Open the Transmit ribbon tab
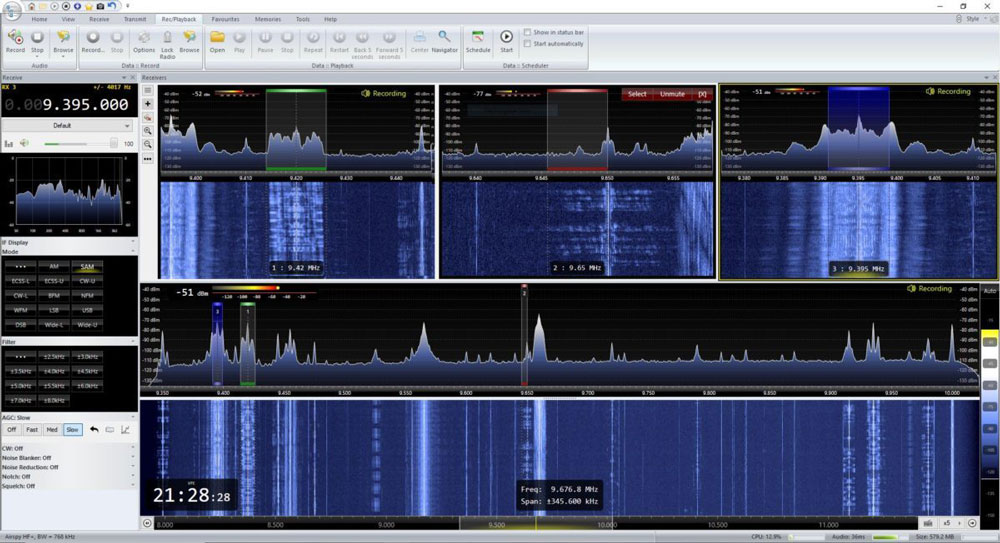The height and width of the screenshot is (543, 1000). 135,19
